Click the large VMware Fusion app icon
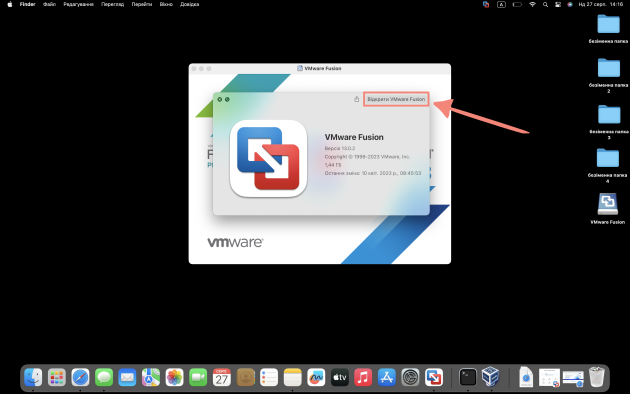630x394 pixels. coord(268,159)
